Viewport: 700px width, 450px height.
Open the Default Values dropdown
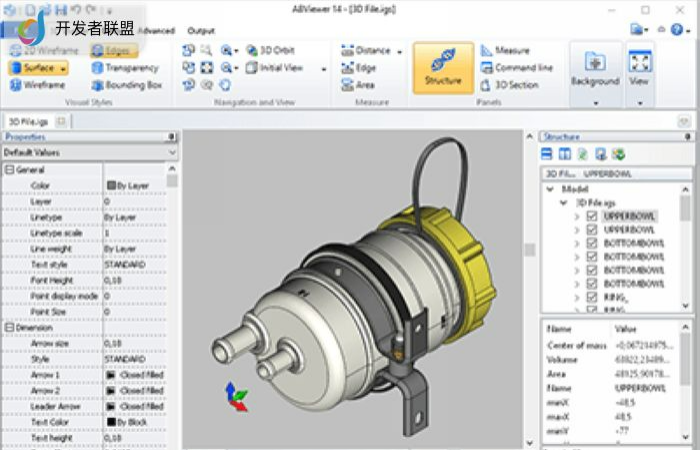[x=172, y=152]
